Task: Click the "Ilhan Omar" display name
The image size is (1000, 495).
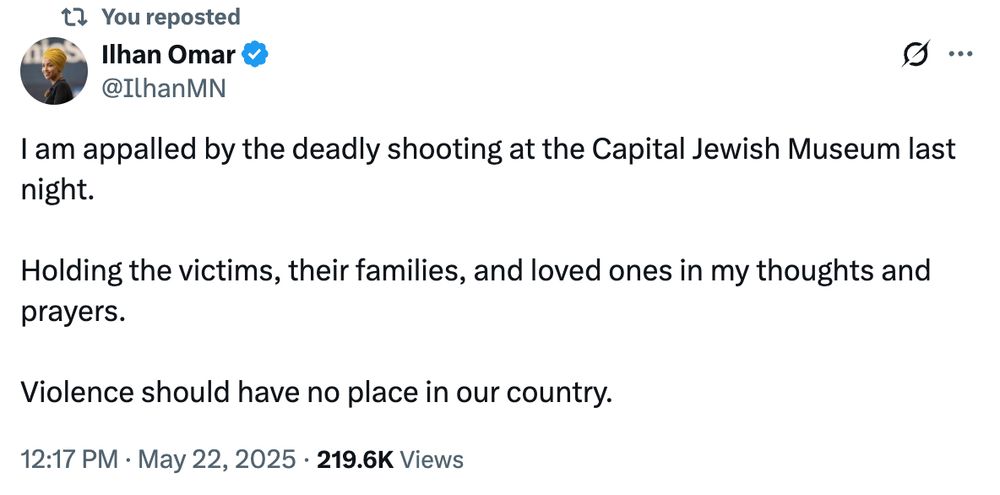Action: [168, 55]
